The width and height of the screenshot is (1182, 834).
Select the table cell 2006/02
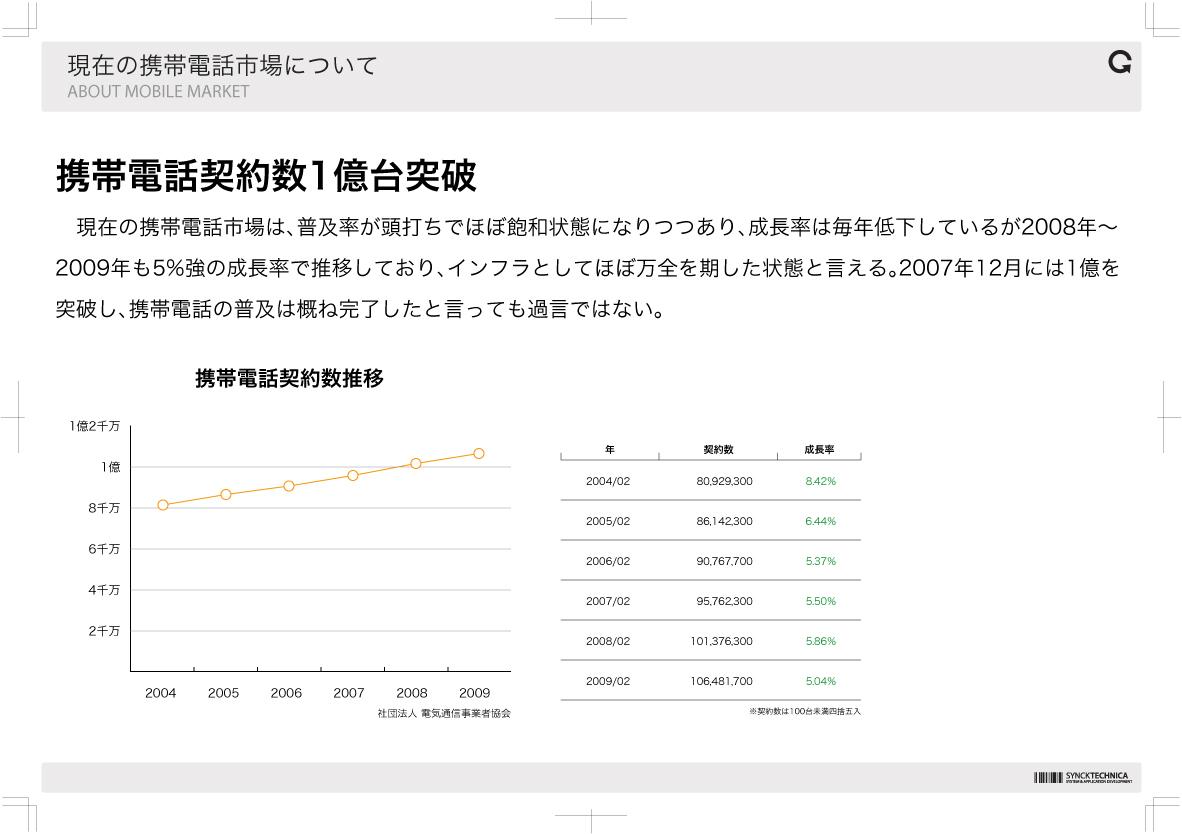click(x=608, y=561)
